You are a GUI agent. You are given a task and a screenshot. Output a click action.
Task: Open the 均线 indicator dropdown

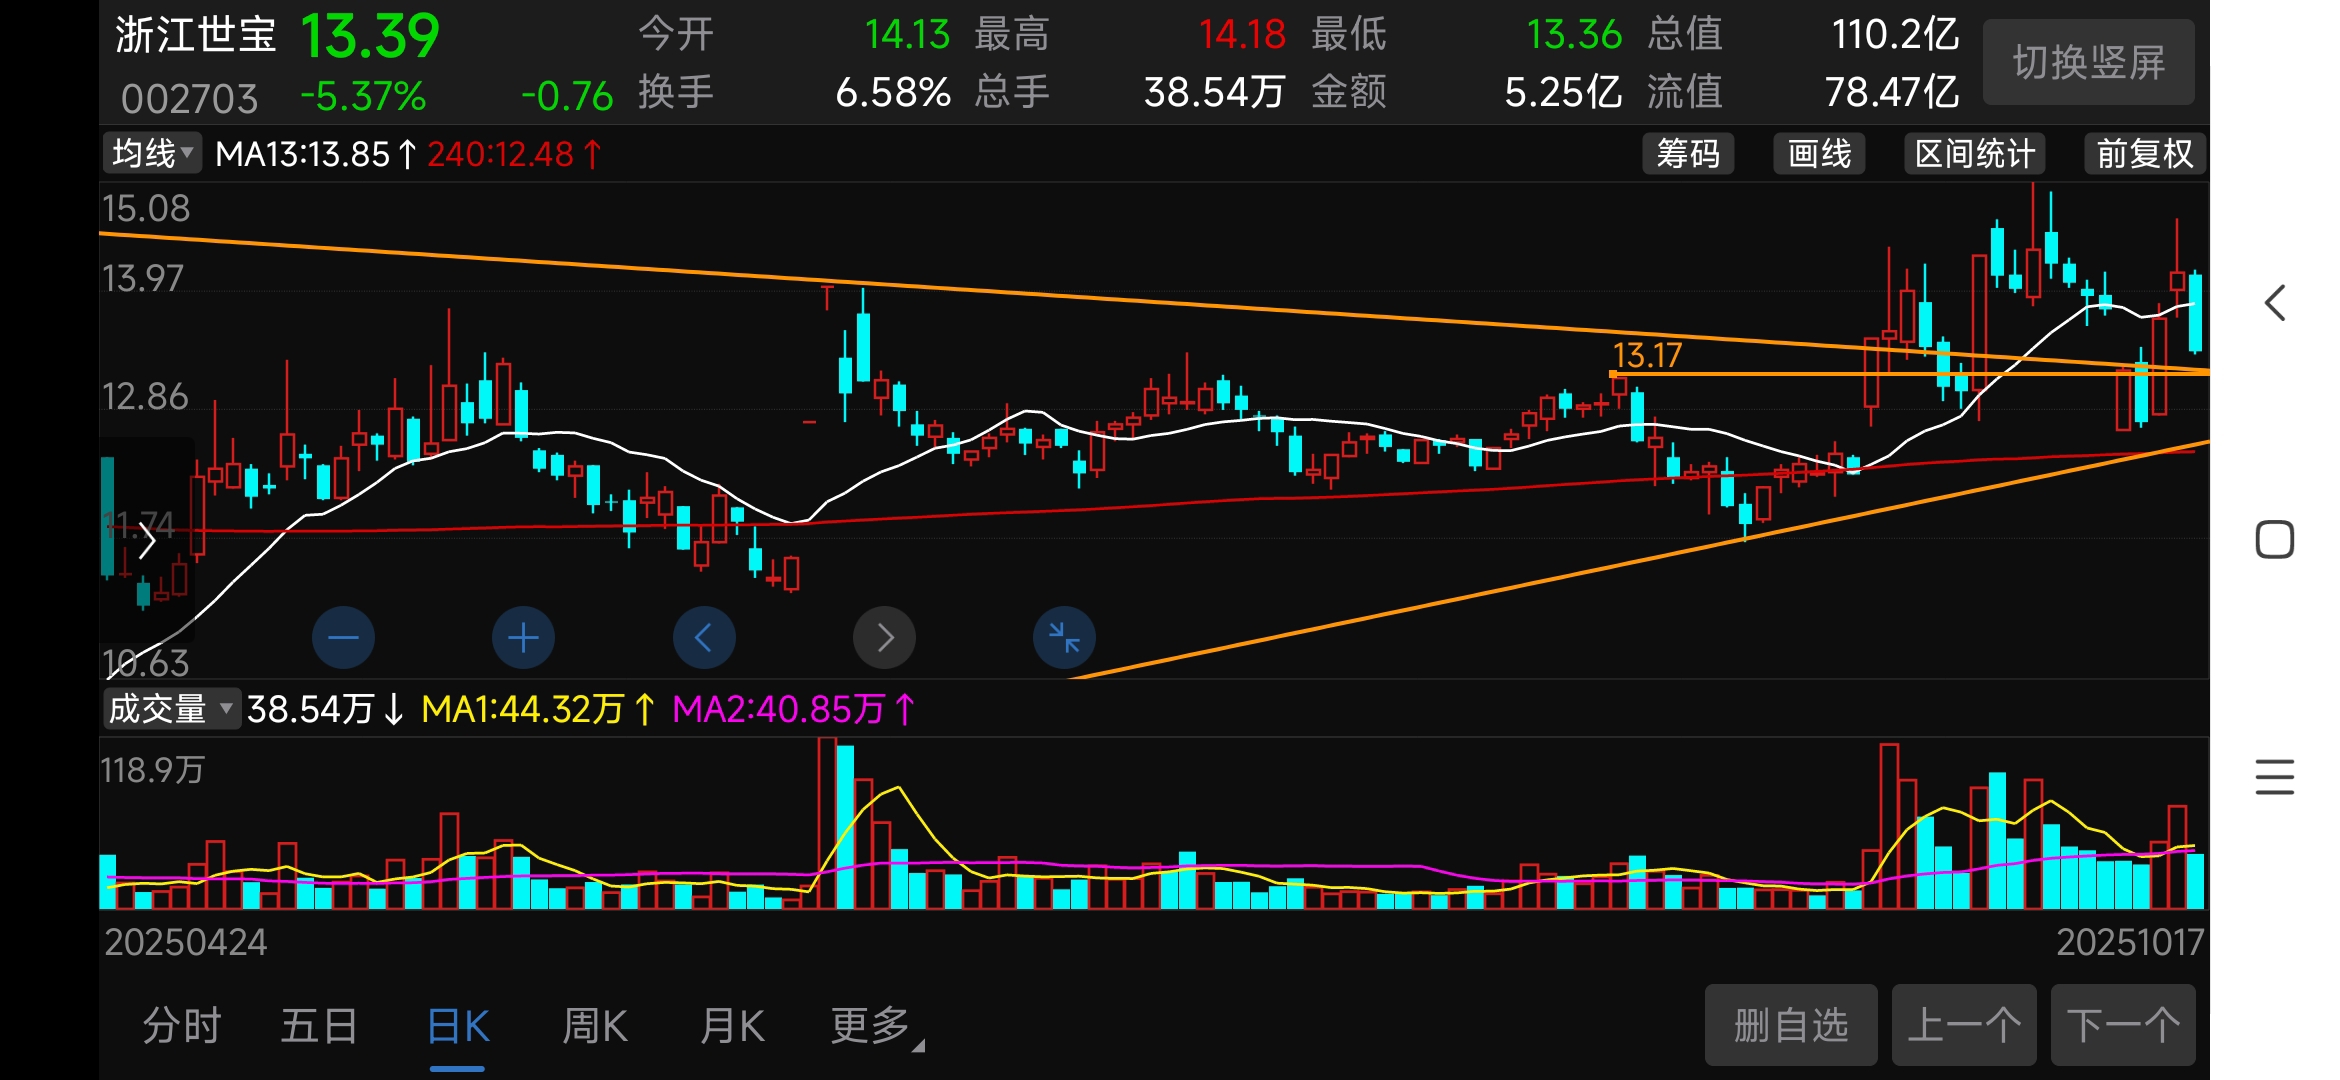152,154
